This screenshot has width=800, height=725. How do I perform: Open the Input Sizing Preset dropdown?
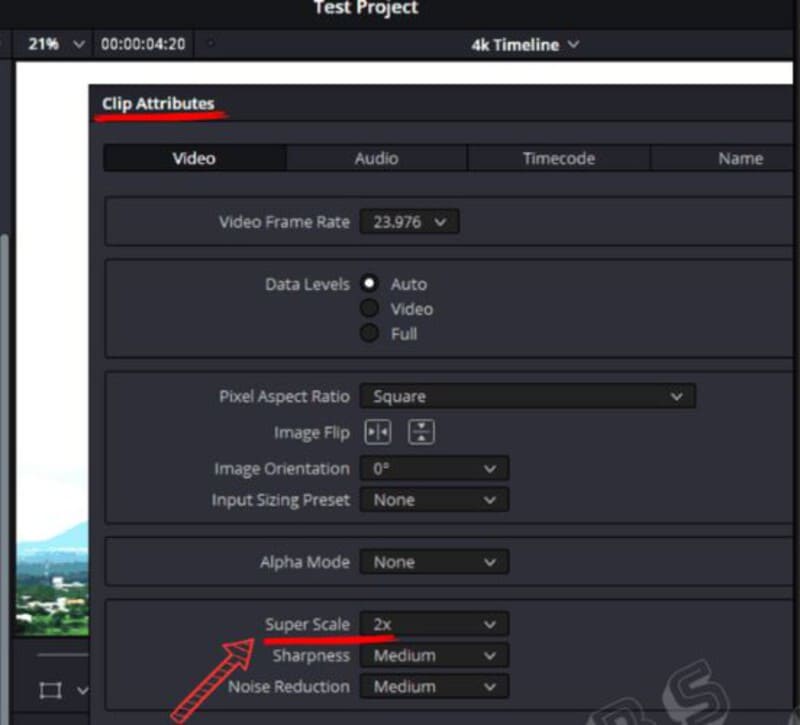(434, 500)
